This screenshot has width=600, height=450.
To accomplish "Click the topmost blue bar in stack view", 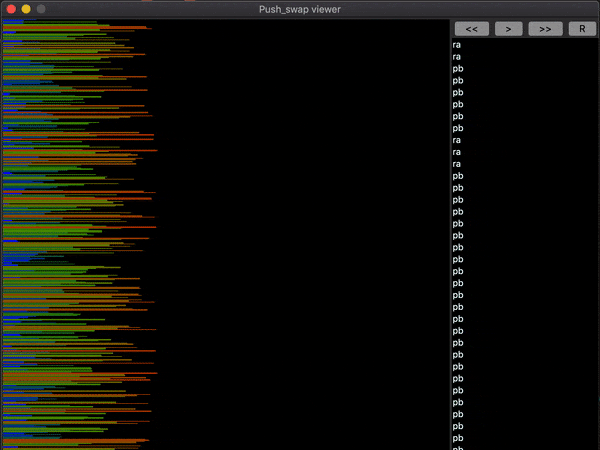I will pos(12,20).
